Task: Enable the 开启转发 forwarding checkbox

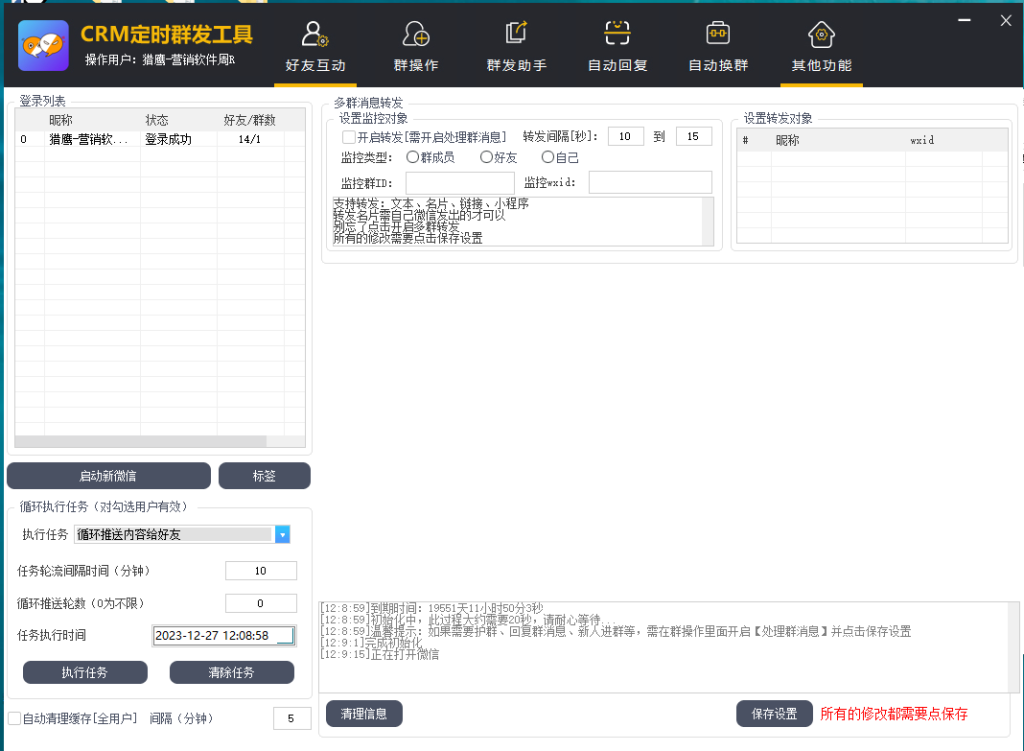Action: point(349,137)
